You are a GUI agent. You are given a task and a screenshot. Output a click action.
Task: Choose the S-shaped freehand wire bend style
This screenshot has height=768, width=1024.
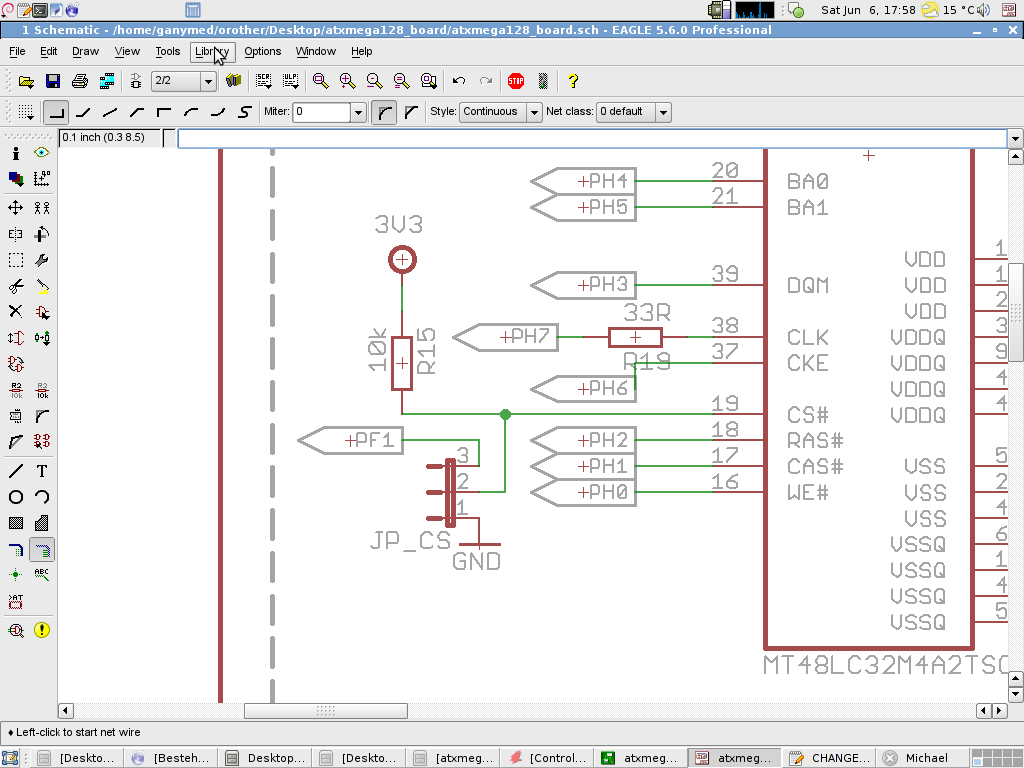click(x=244, y=112)
